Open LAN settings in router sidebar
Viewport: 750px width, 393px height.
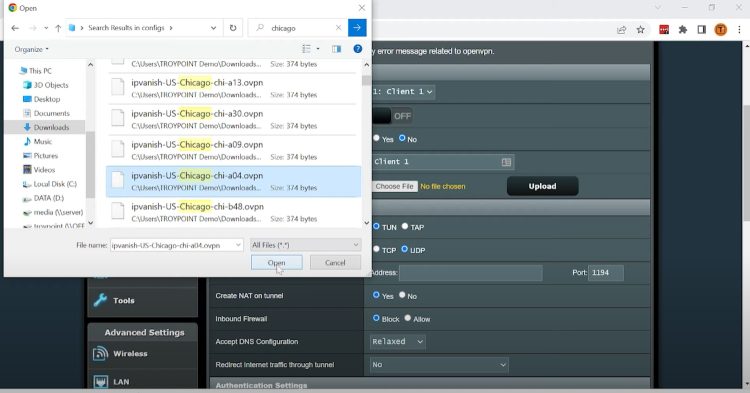click(x=143, y=382)
